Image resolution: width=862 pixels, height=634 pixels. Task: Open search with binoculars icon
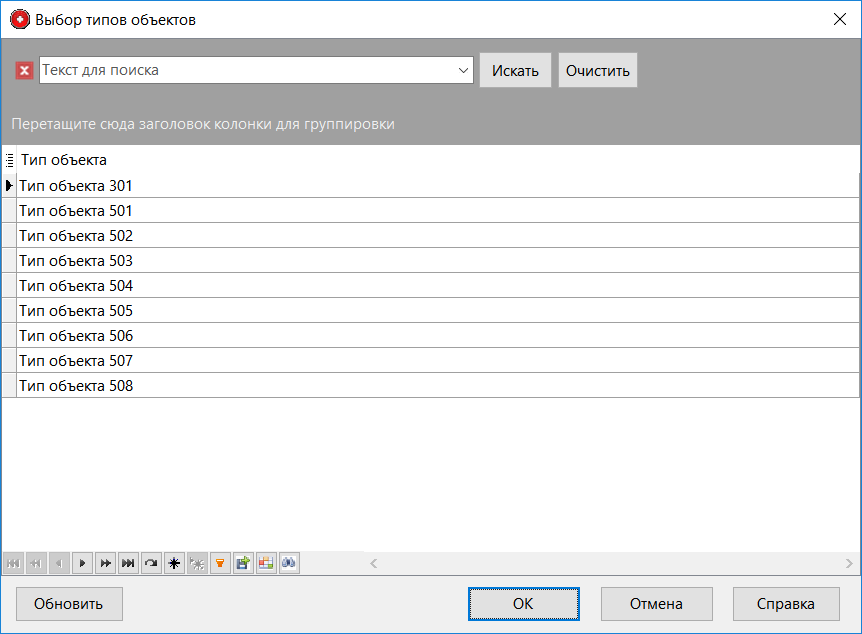[x=289, y=564]
